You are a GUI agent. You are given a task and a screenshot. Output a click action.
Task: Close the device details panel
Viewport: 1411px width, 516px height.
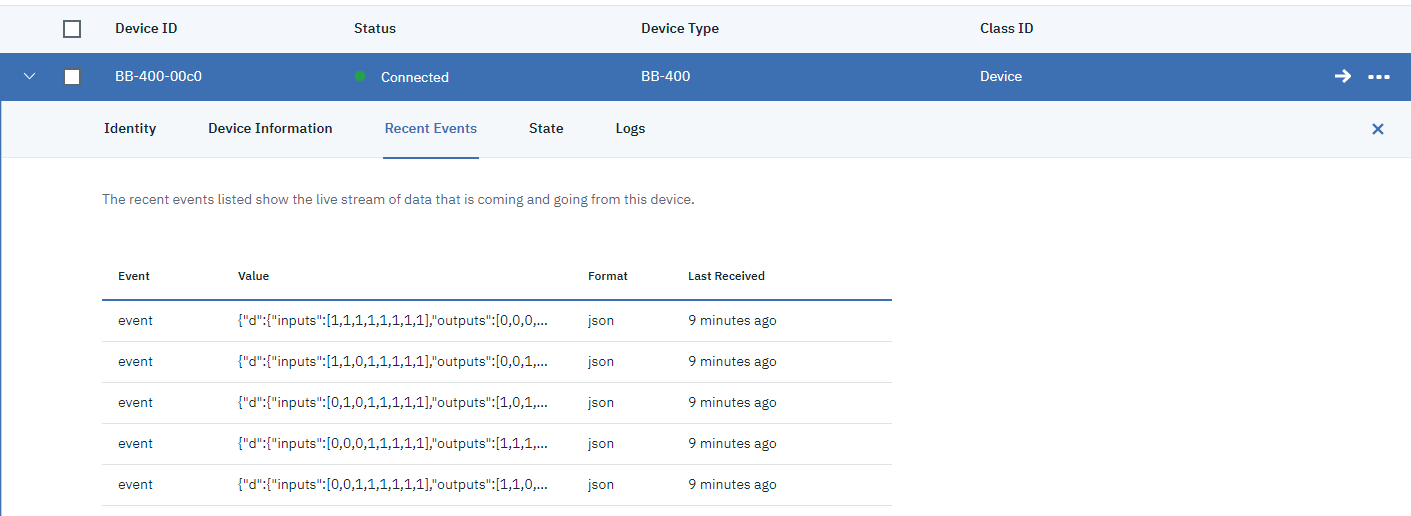[1378, 129]
